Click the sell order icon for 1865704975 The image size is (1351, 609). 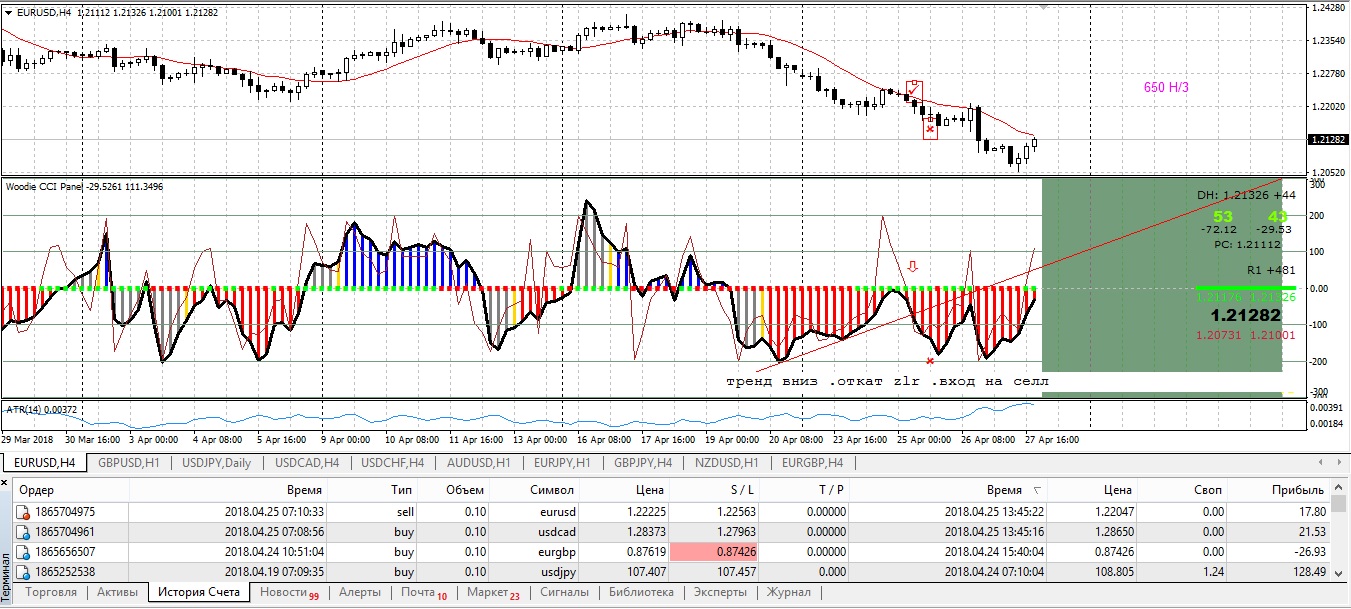23,512
